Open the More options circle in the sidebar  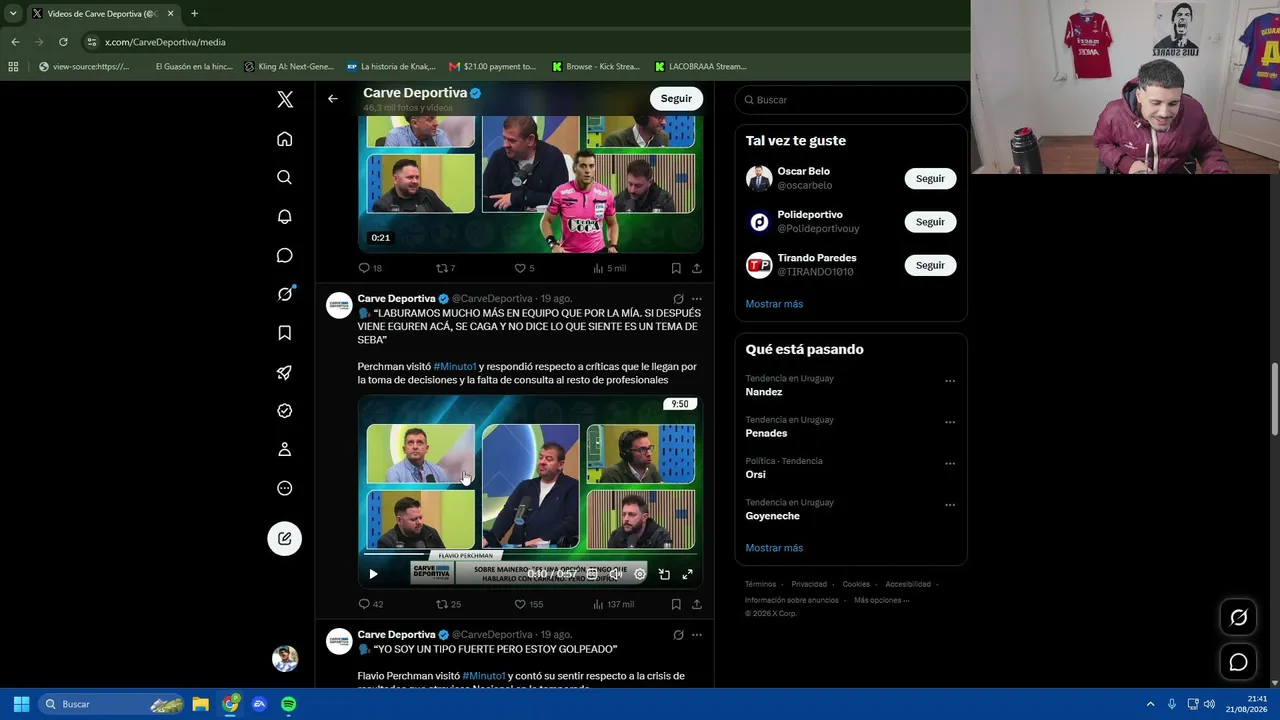click(x=285, y=488)
